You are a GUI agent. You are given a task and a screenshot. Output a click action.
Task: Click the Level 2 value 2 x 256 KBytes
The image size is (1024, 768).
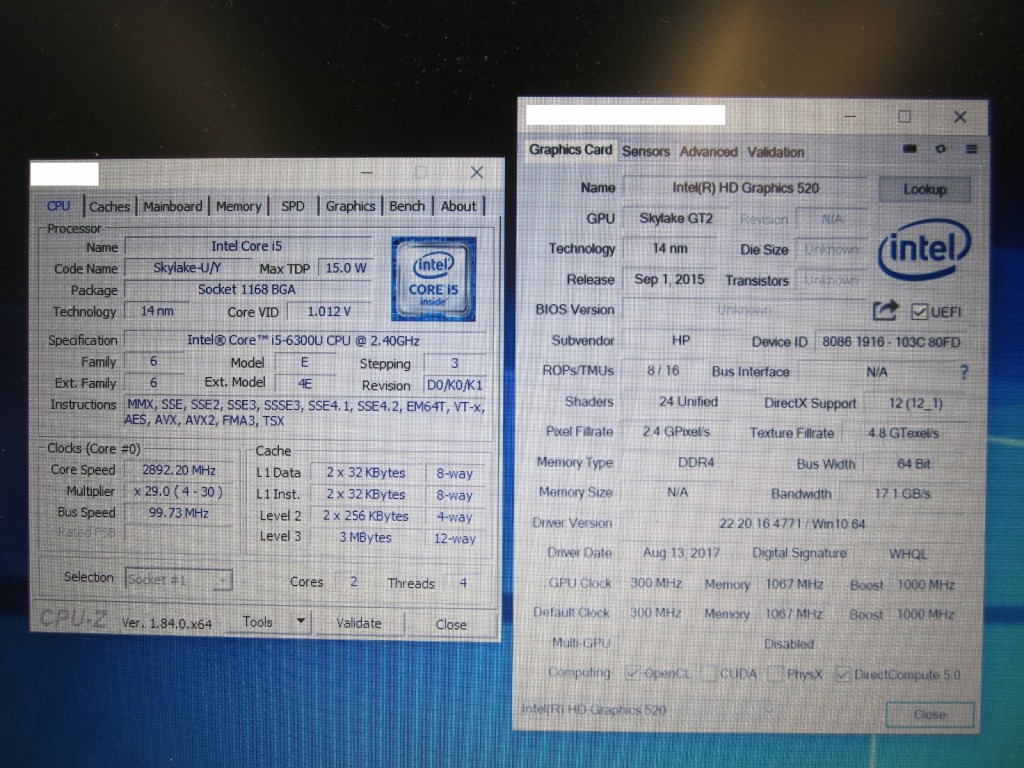[365, 516]
